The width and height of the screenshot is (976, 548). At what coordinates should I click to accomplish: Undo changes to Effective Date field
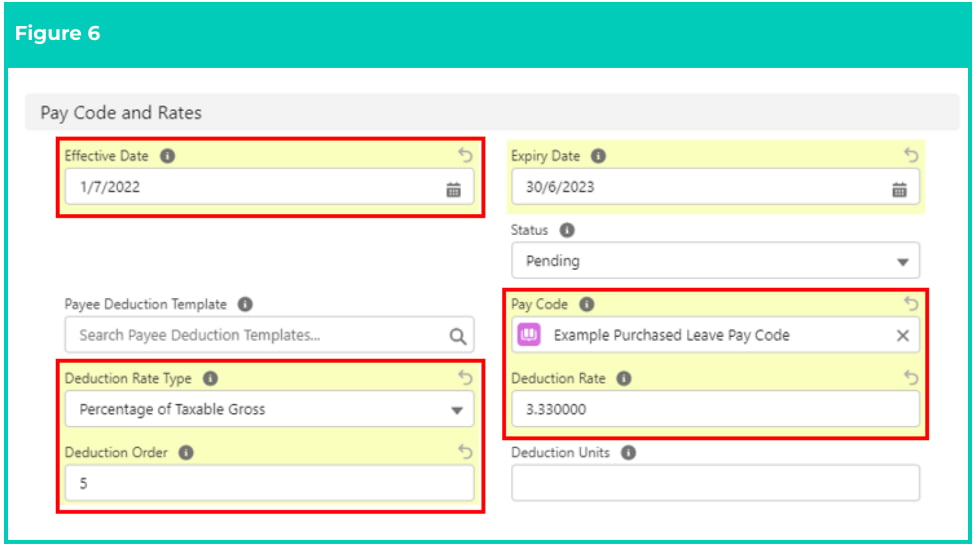tap(466, 154)
